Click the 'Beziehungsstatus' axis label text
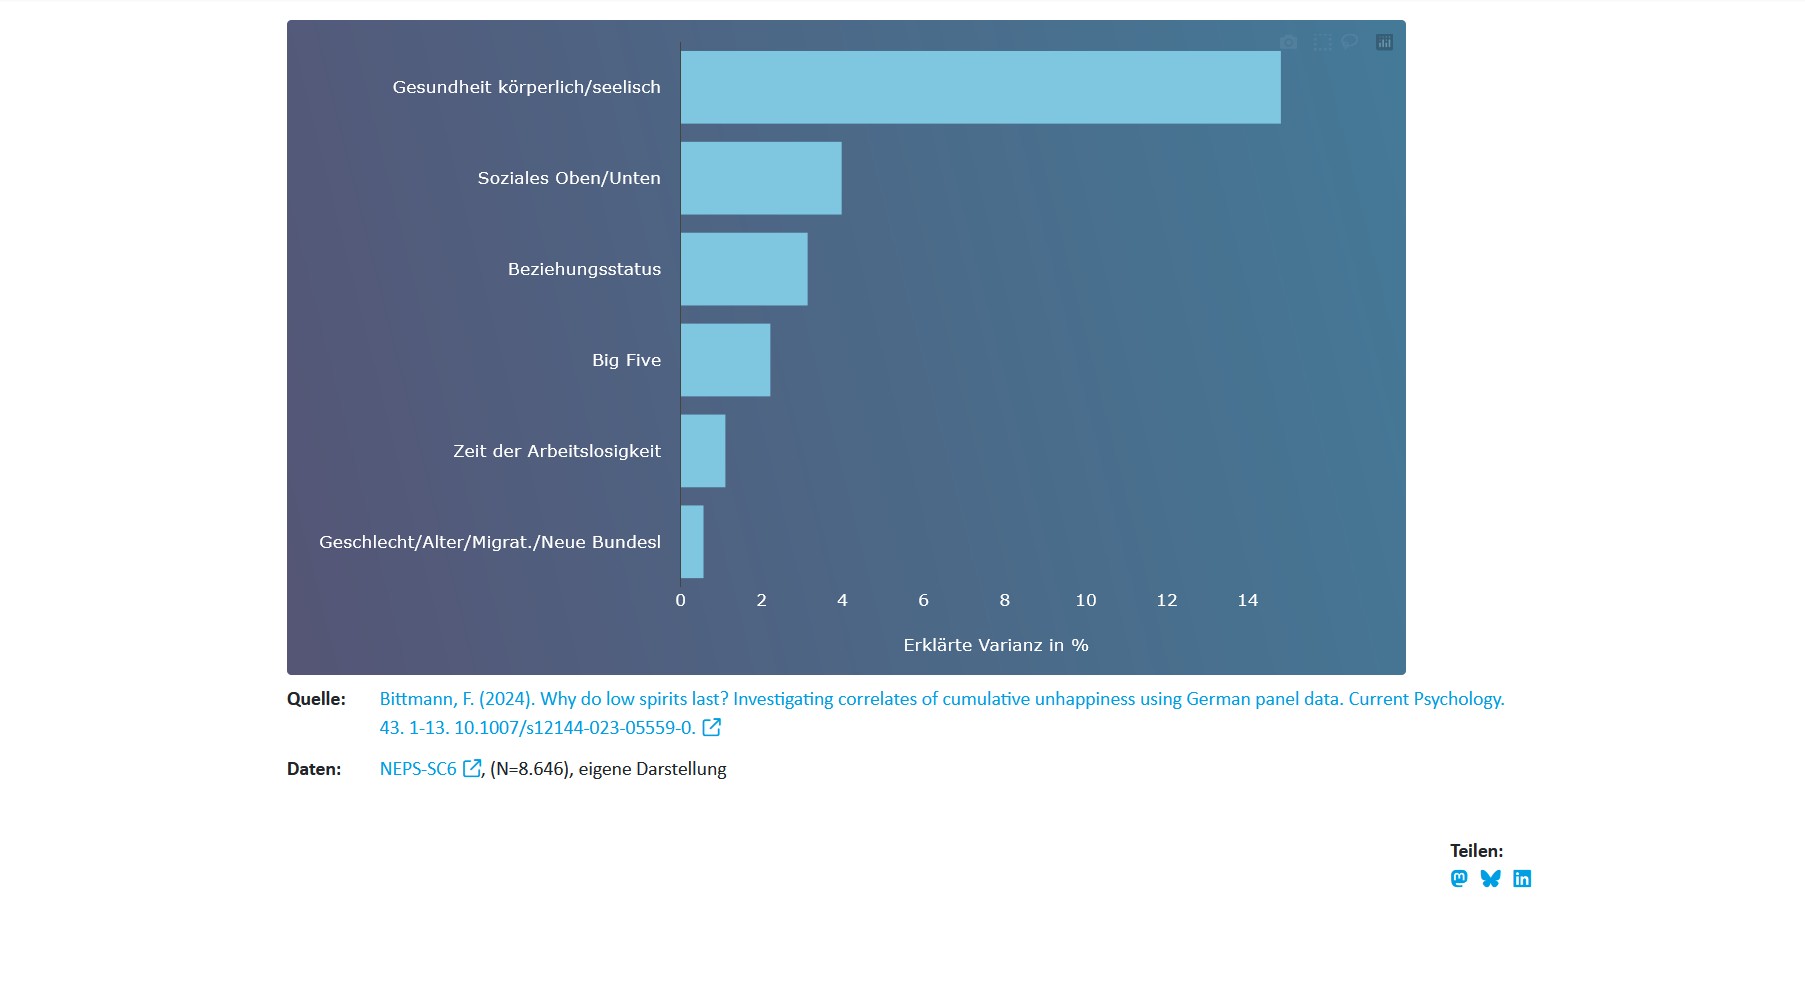The image size is (1805, 991). (x=584, y=269)
